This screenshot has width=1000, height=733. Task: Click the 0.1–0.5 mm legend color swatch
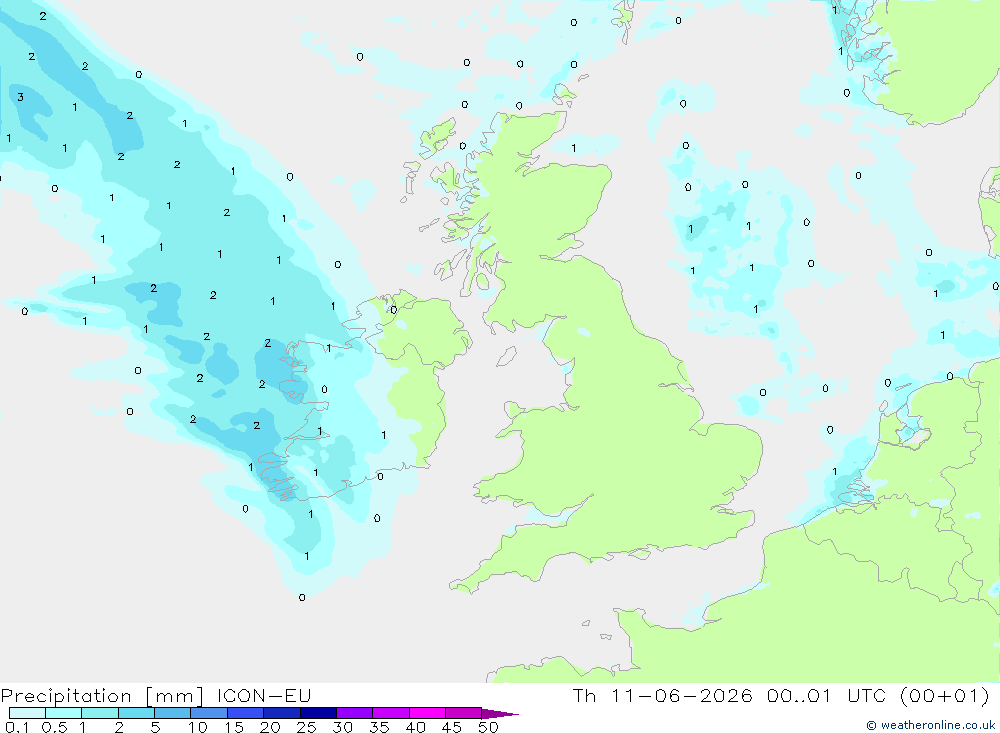pyautogui.click(x=27, y=713)
